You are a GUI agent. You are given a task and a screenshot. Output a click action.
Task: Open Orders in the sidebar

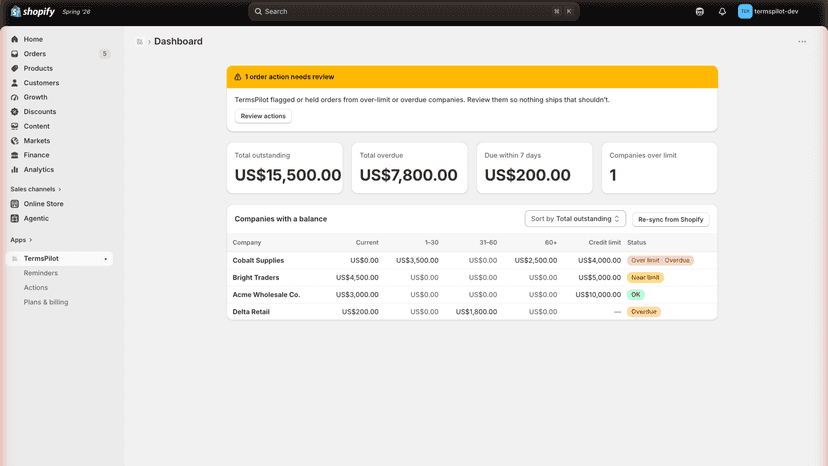[x=34, y=53]
